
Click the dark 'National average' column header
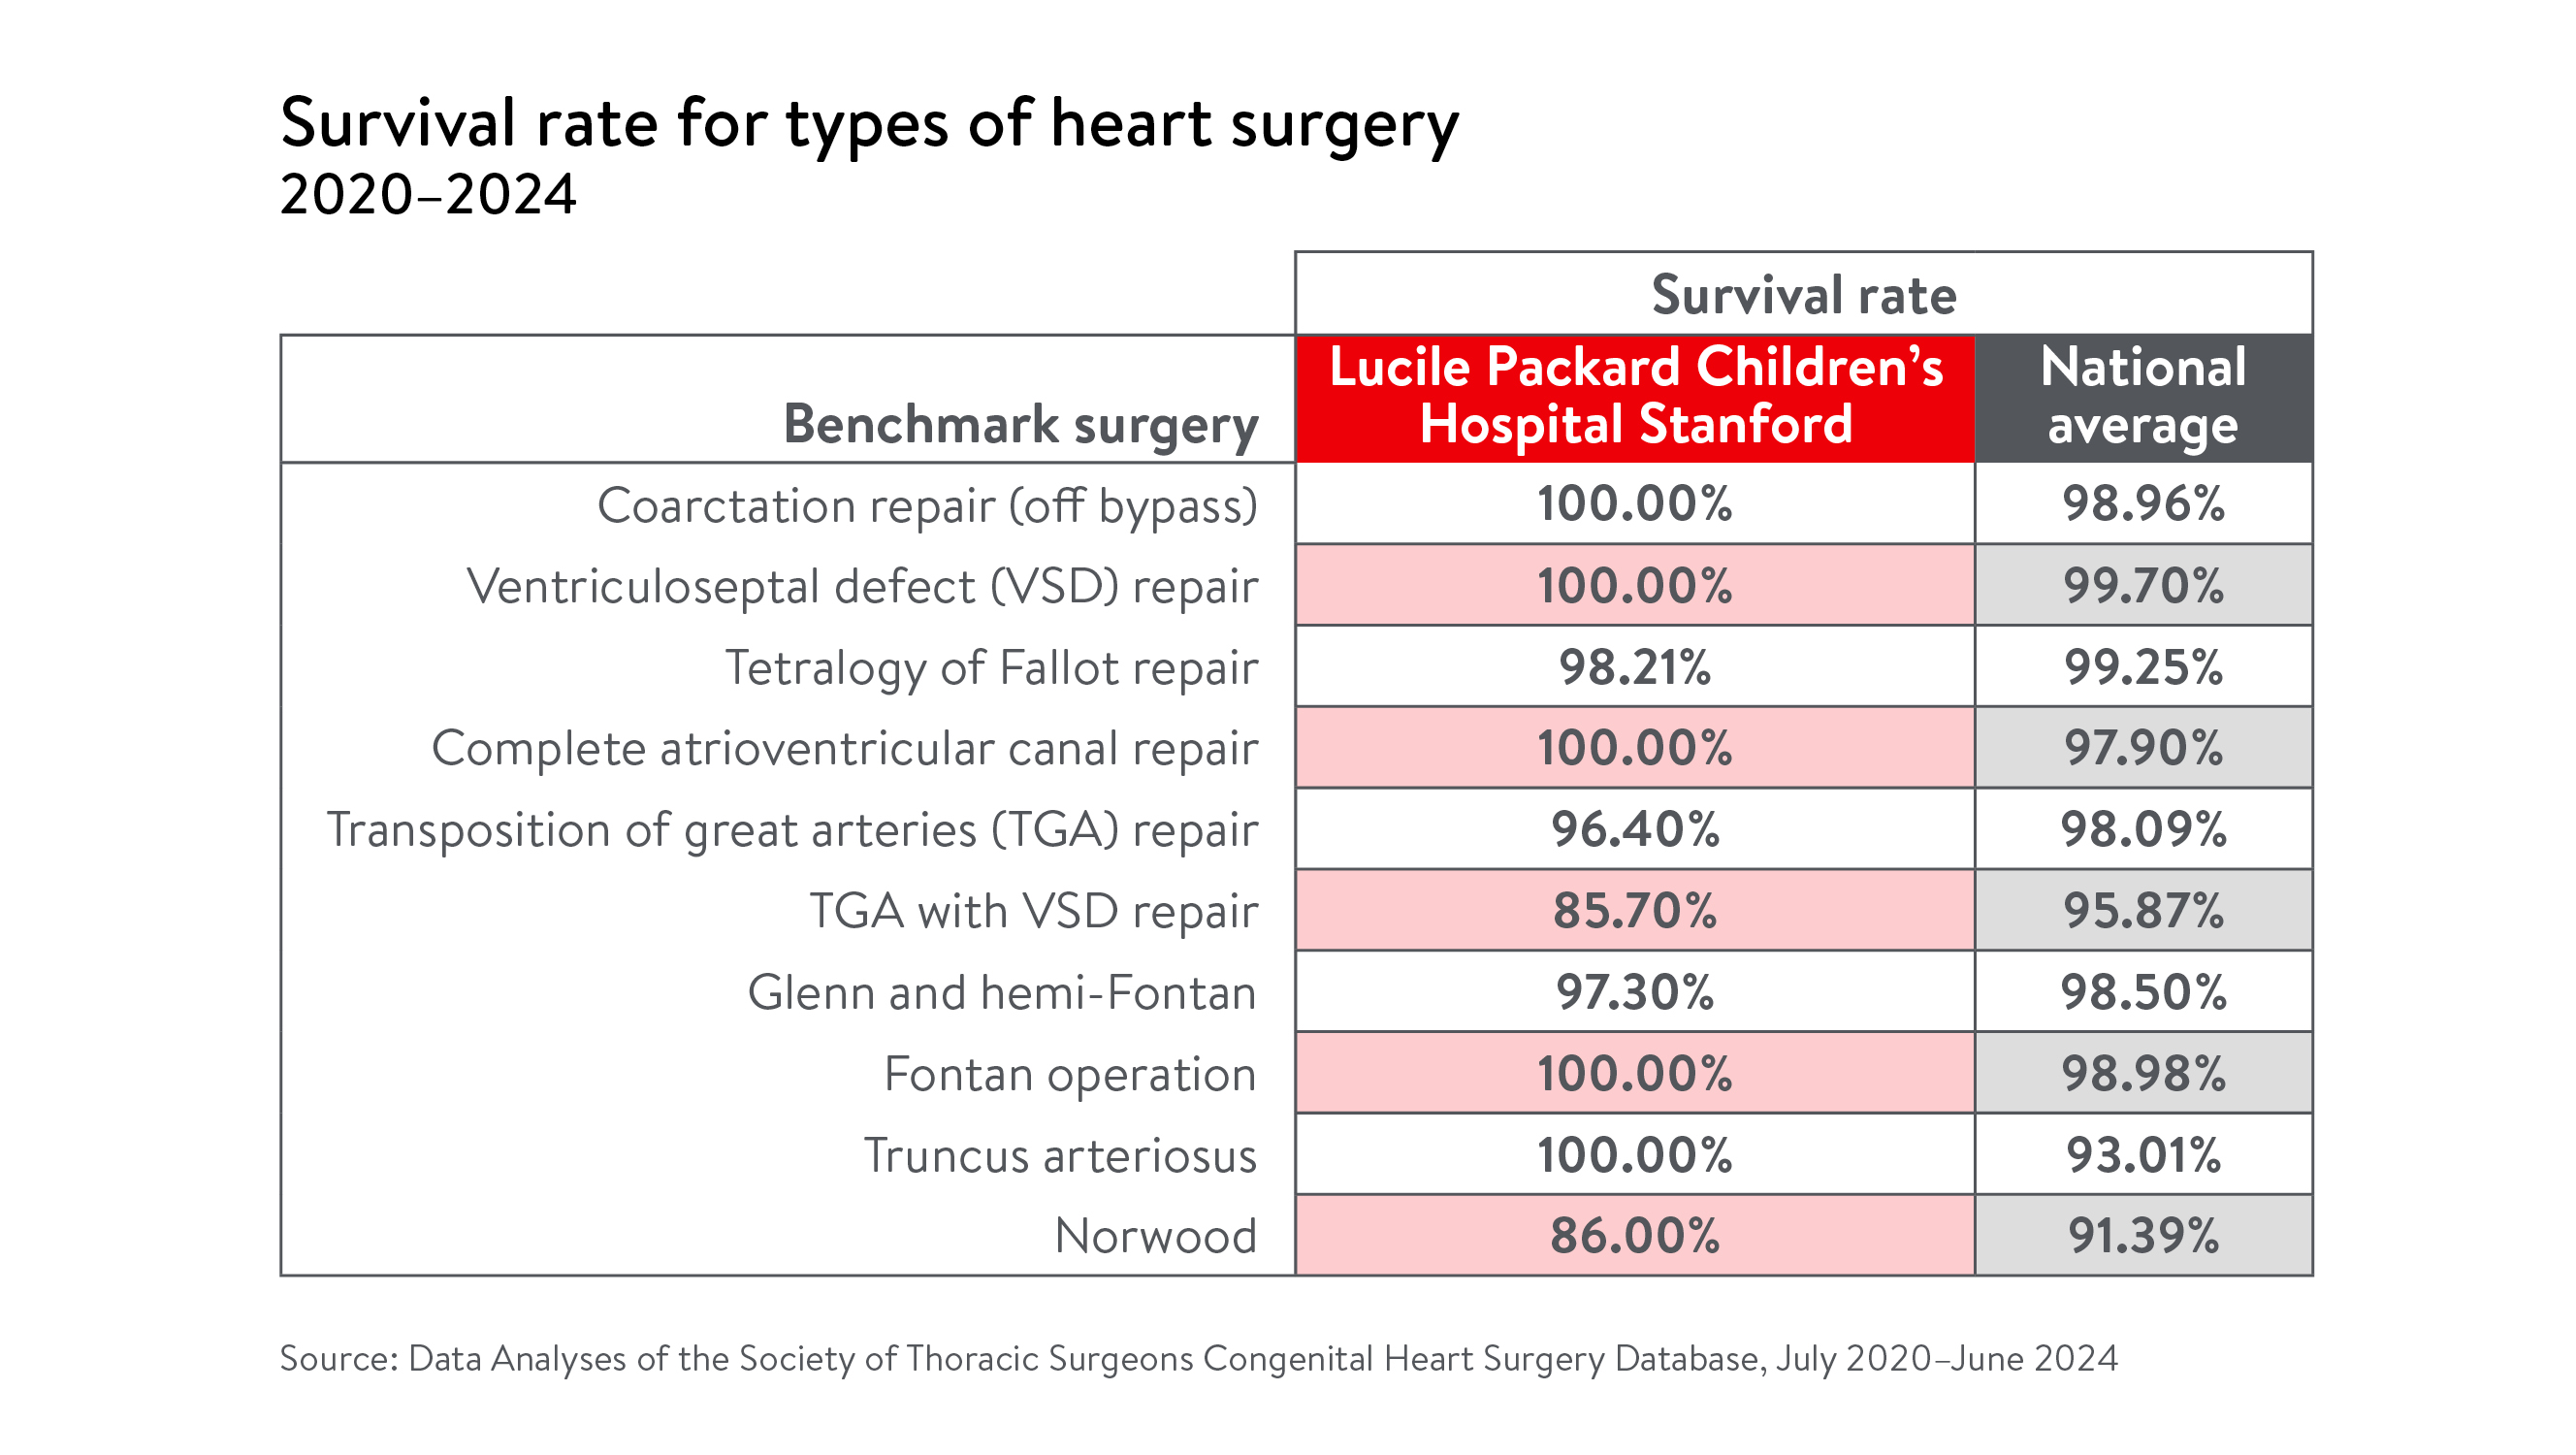coord(2142,396)
